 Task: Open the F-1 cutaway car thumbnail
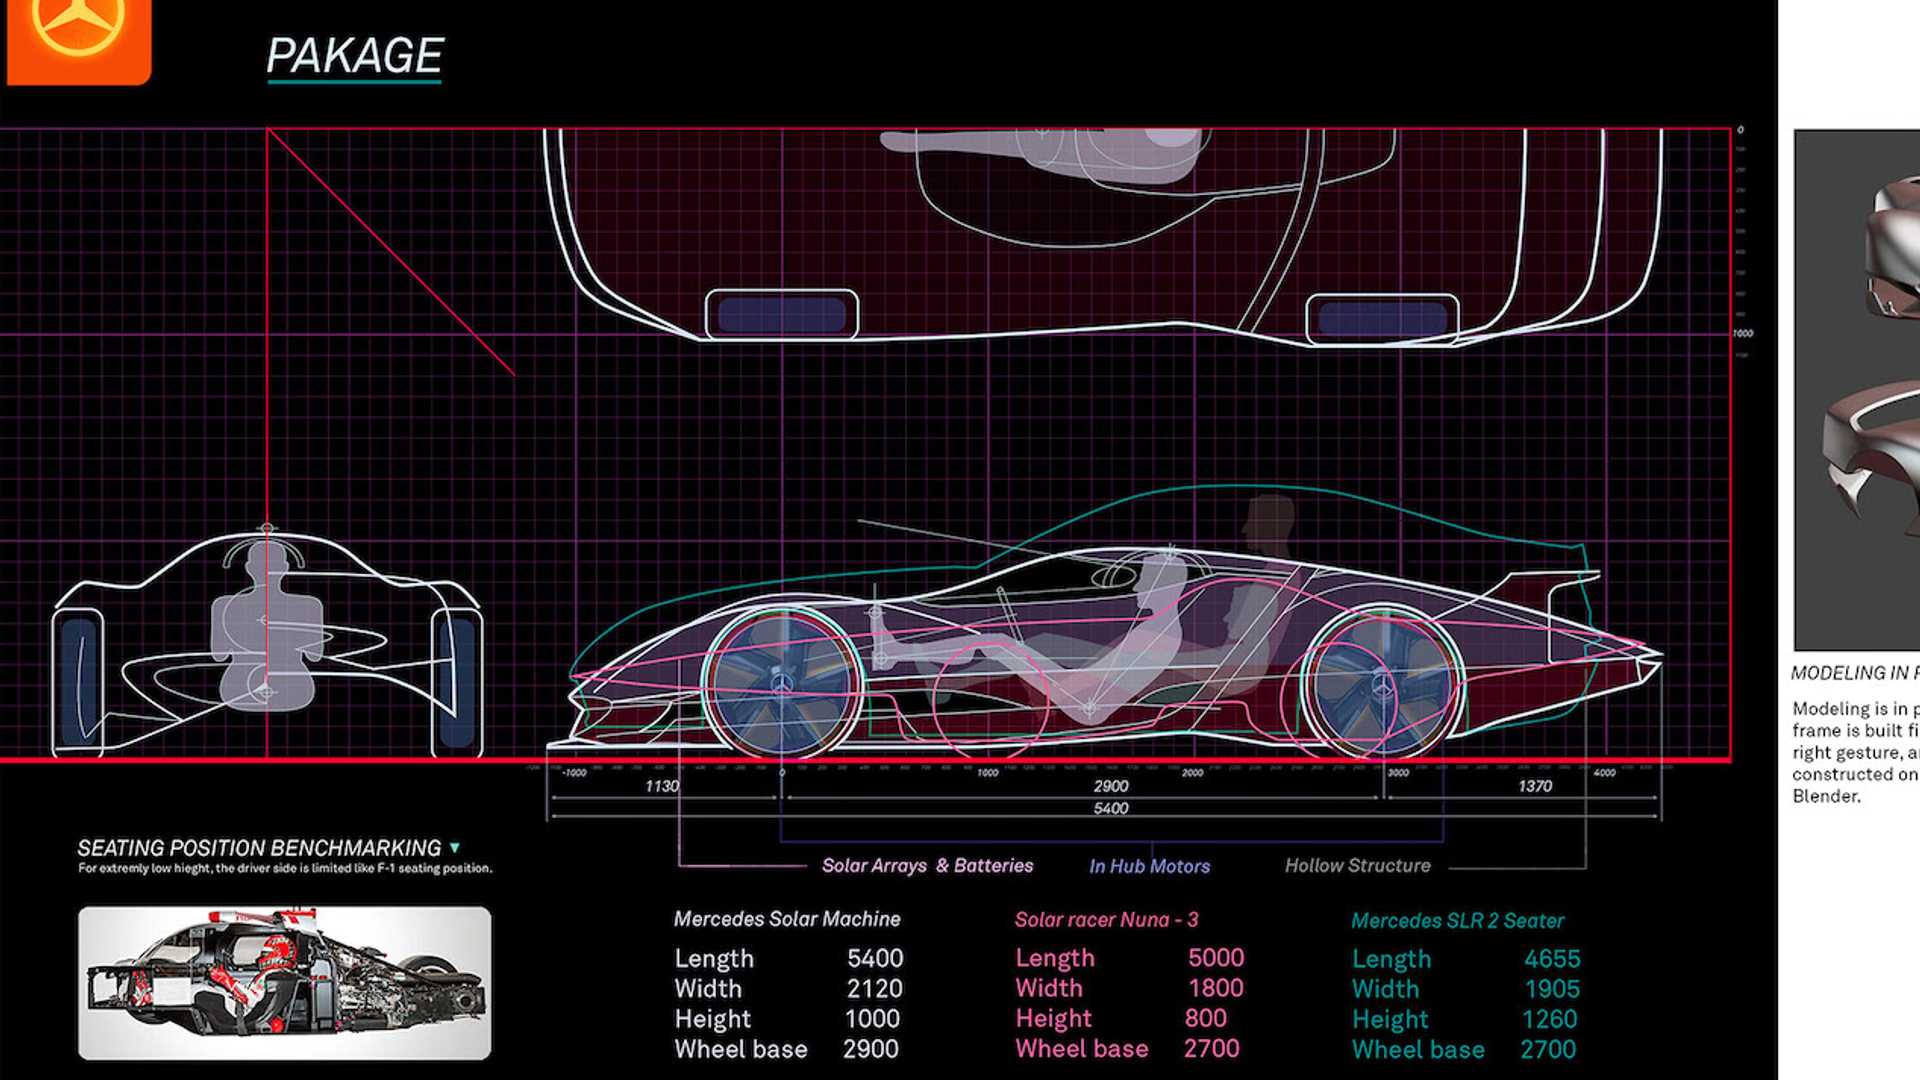point(285,983)
